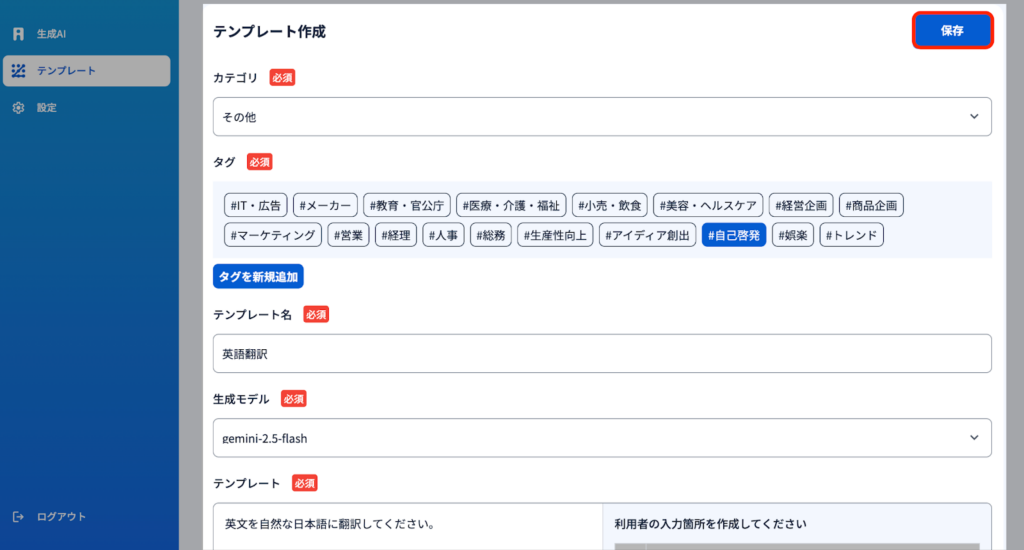This screenshot has width=1024, height=550.
Task: Toggle the #自己啓発 tag off
Action: (x=733, y=236)
